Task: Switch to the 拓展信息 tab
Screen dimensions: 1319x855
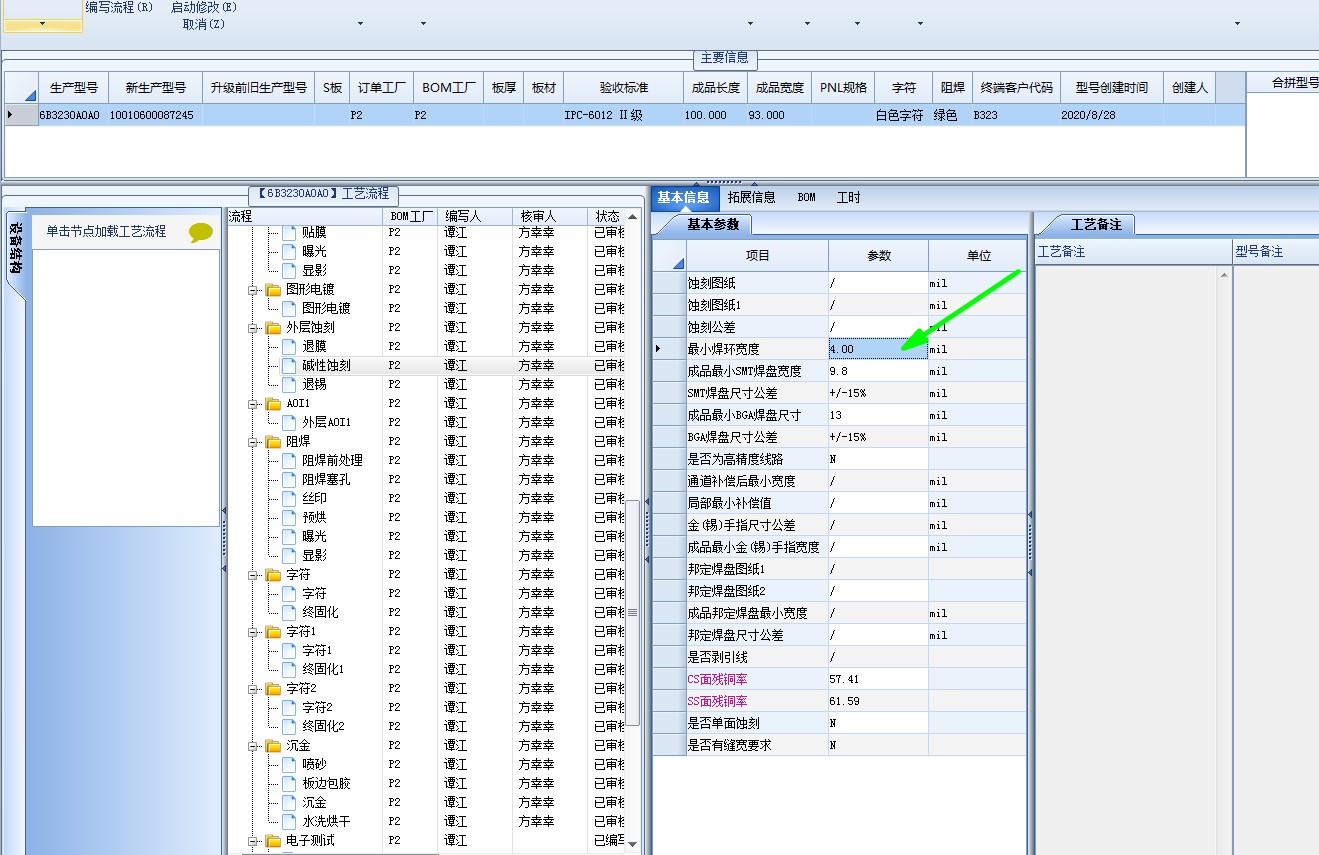Action: [752, 197]
